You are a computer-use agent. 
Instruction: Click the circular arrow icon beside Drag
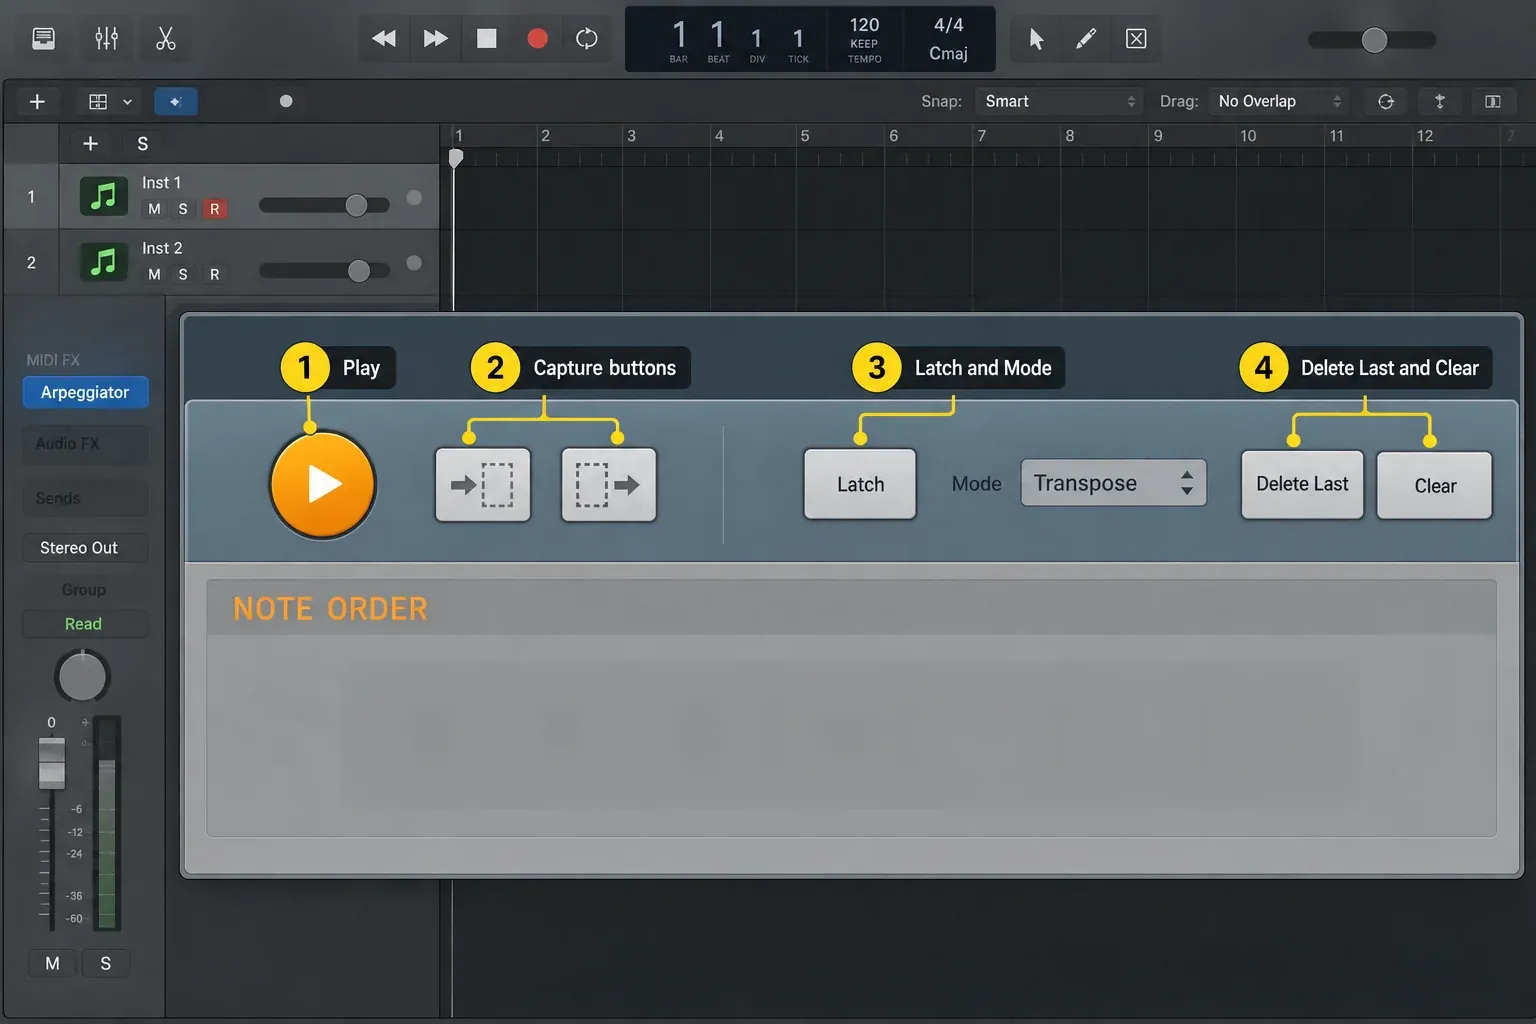tap(1386, 102)
